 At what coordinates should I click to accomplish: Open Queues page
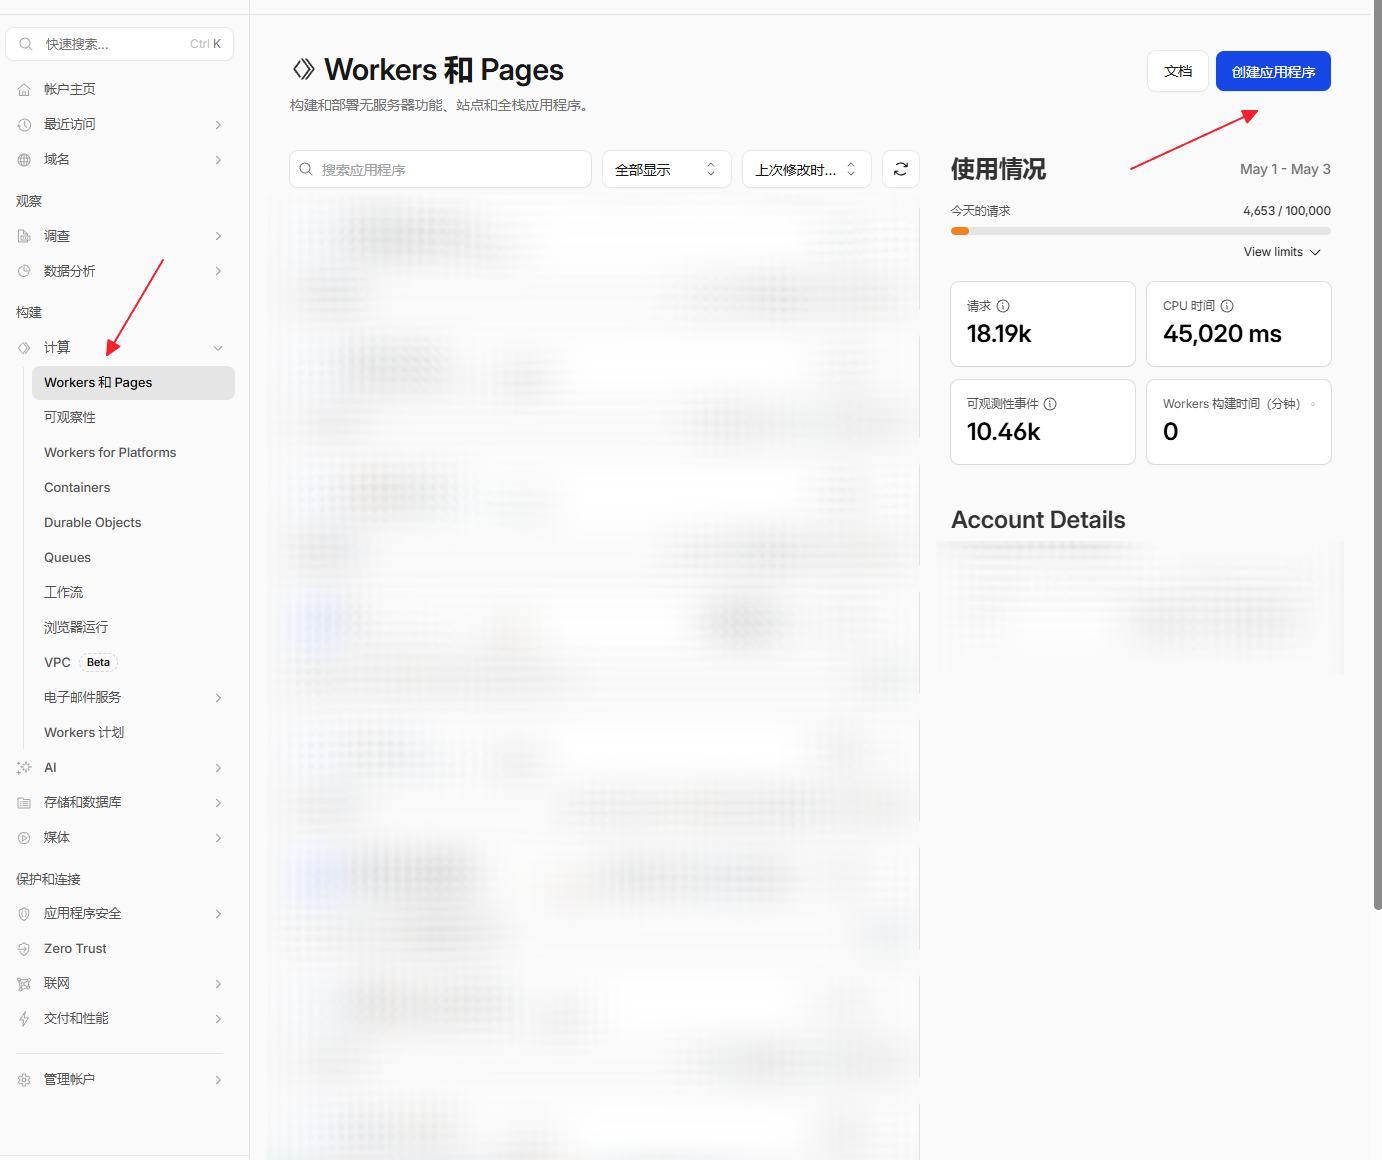tap(67, 558)
